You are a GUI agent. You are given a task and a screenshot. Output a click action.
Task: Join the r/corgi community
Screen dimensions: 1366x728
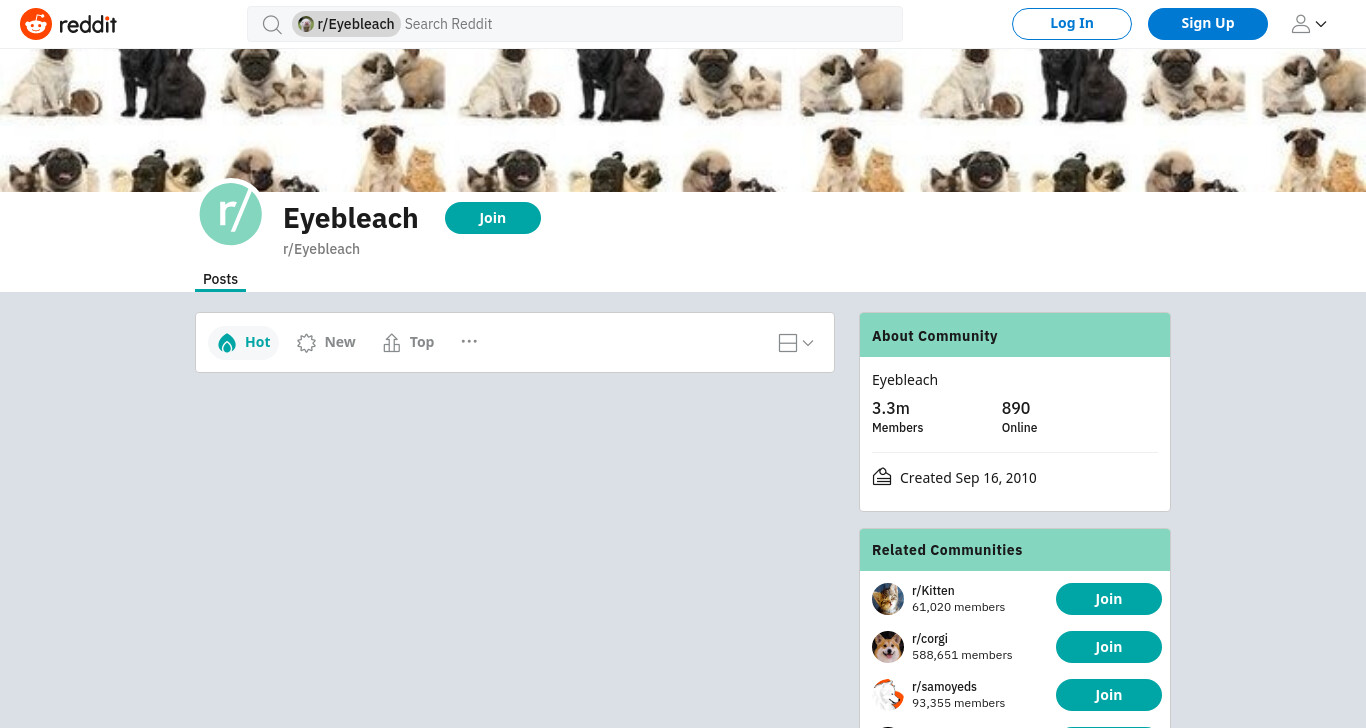tap(1109, 647)
